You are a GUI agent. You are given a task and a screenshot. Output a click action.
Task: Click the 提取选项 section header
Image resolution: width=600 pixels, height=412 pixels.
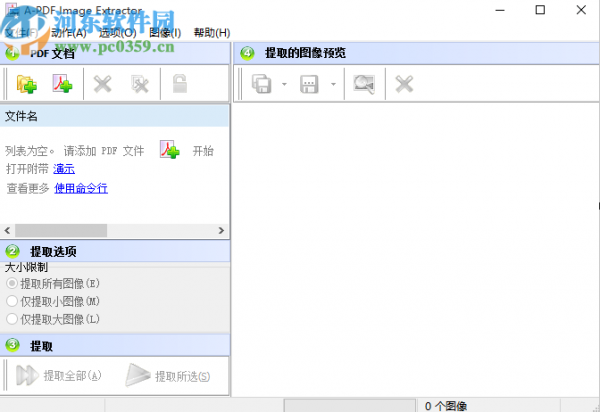(x=115, y=251)
